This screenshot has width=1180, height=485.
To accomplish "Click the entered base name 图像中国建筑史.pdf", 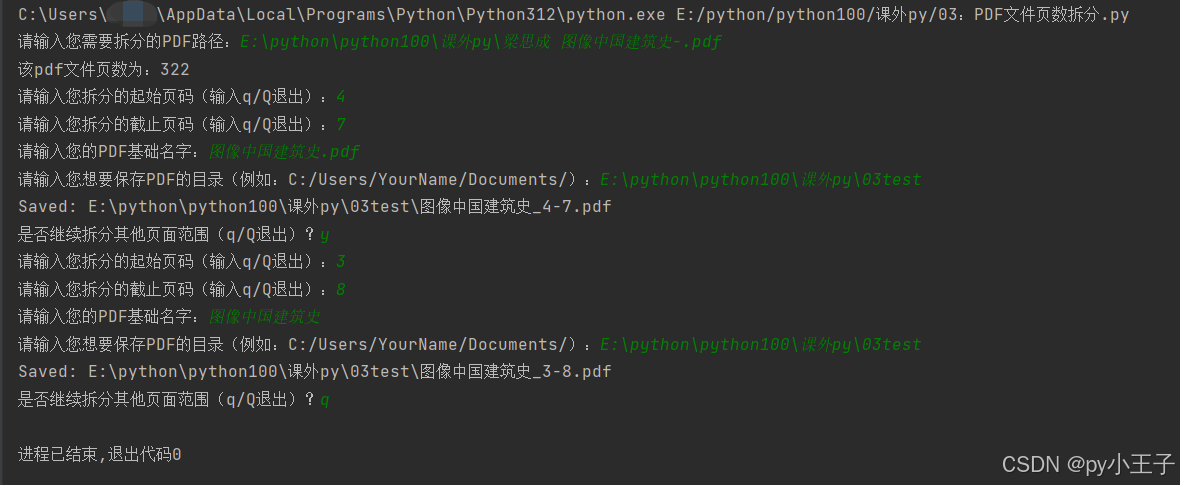I will click(x=284, y=152).
